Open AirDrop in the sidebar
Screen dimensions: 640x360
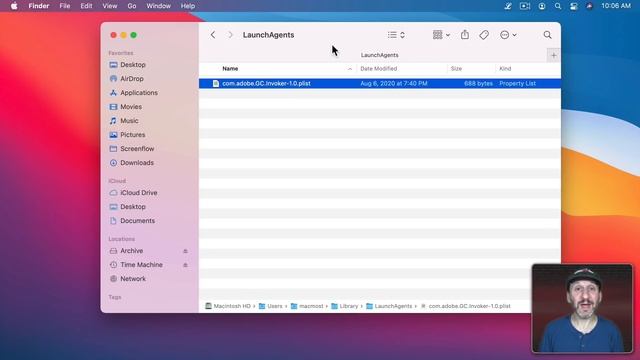coord(131,78)
